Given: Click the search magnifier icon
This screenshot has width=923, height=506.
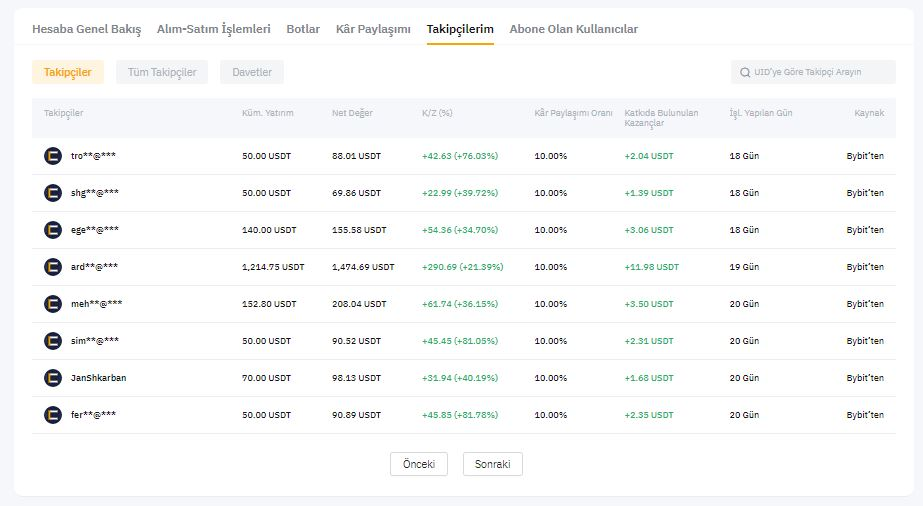Looking at the screenshot, I should click(x=745, y=72).
